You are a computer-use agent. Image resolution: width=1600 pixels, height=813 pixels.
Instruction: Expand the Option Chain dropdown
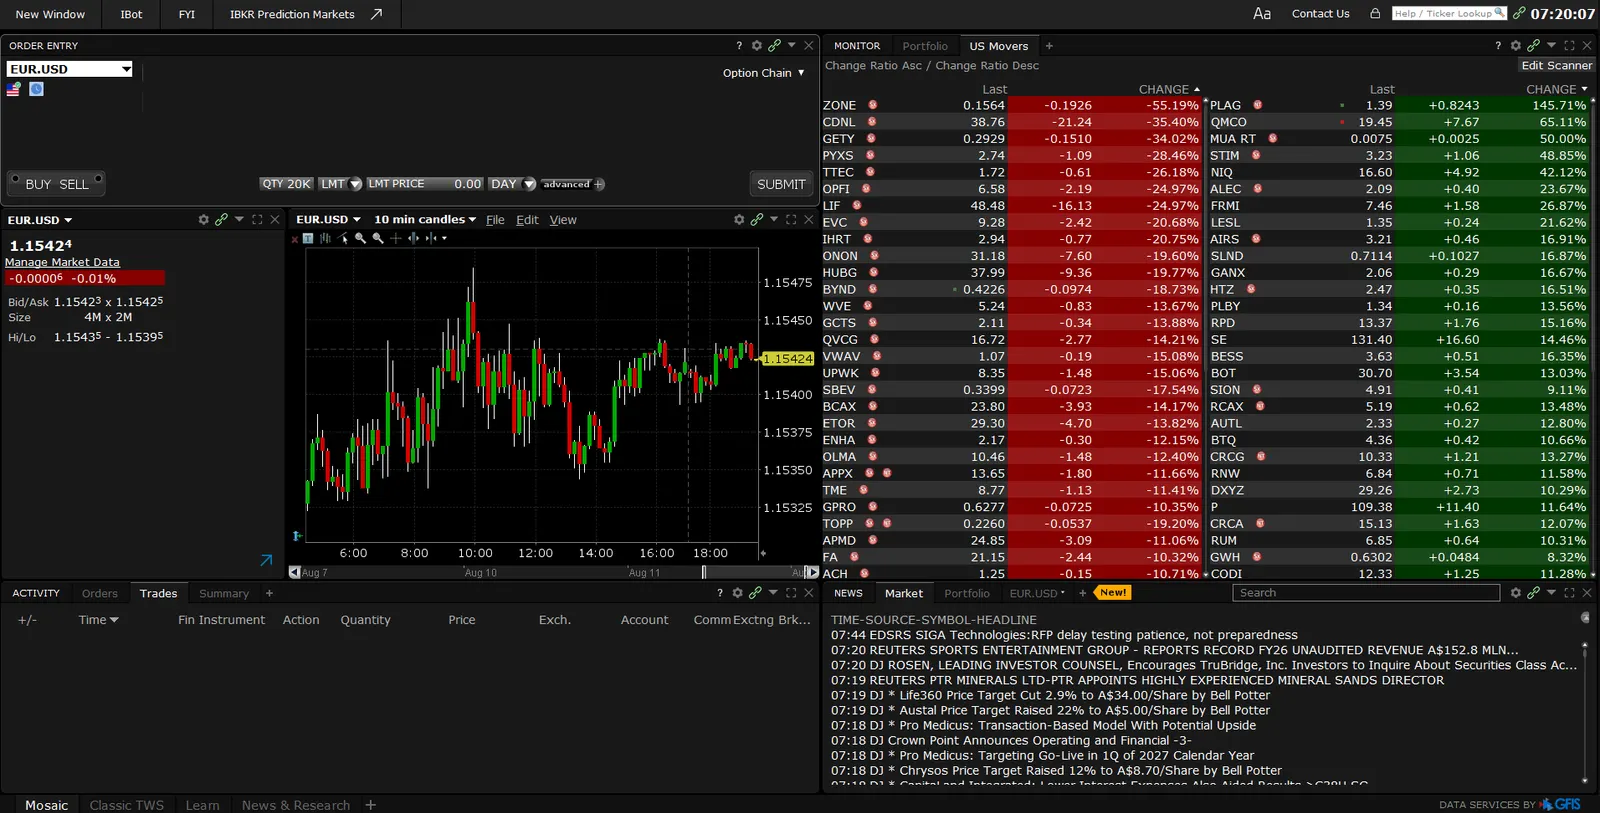tap(764, 73)
